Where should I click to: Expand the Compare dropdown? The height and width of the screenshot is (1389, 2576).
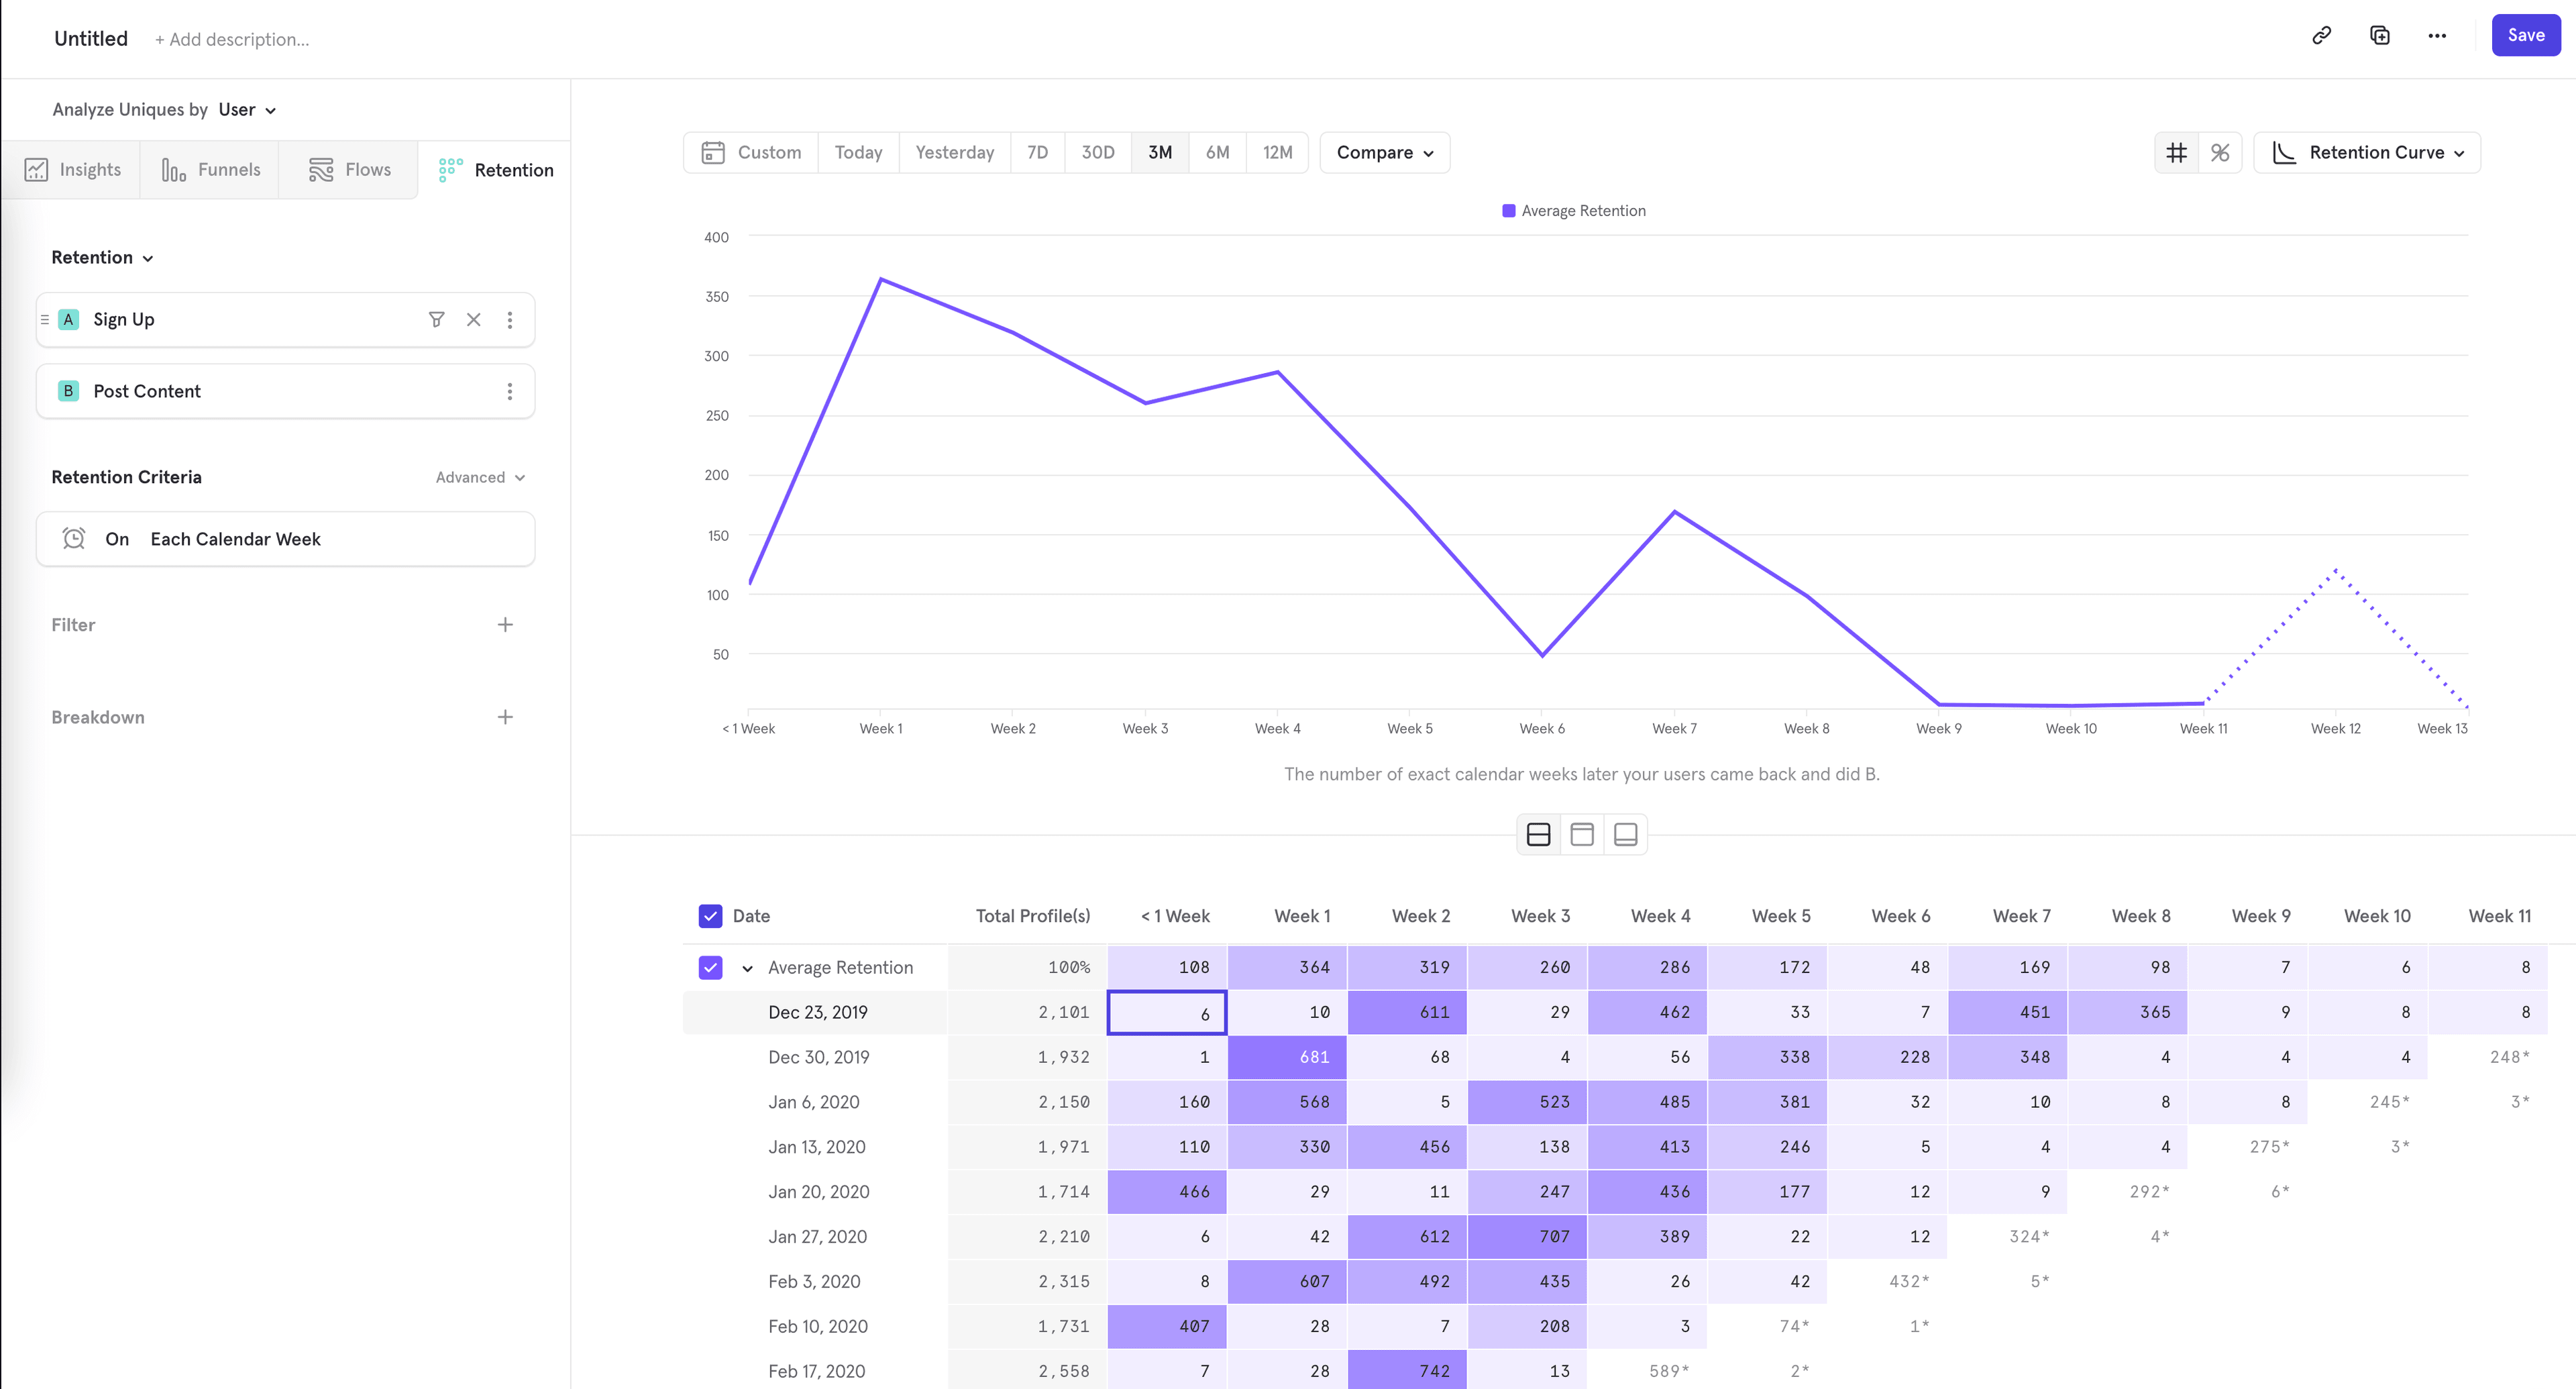(x=1384, y=153)
